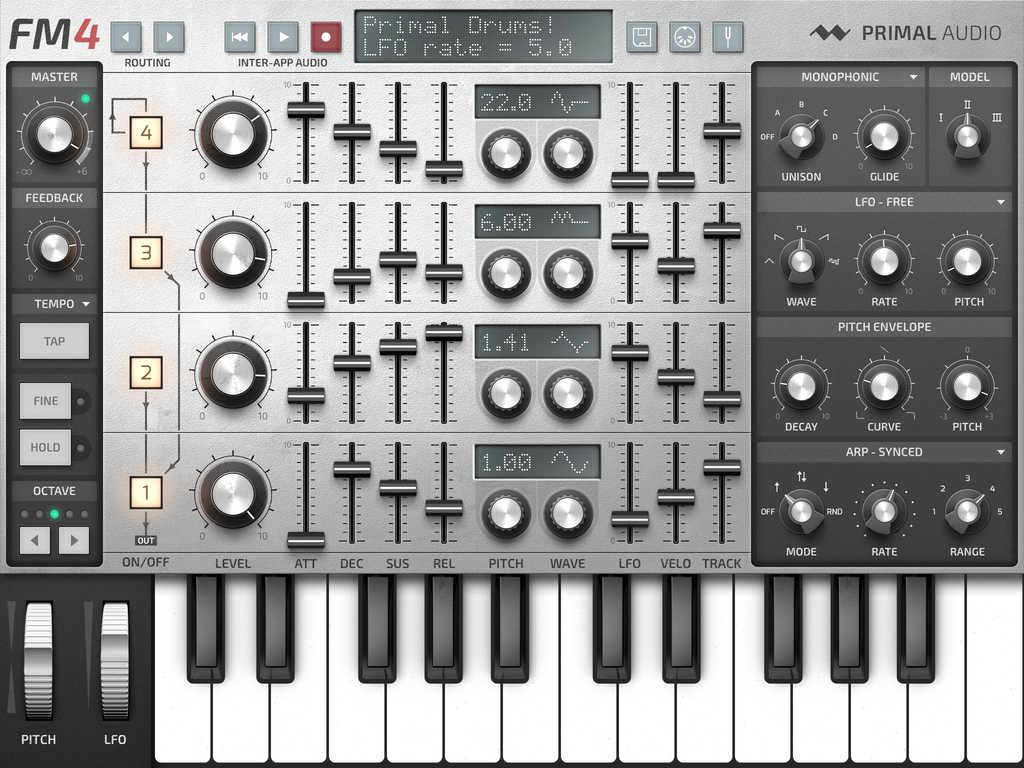The height and width of the screenshot is (768, 1024).
Task: Click the ARP RATE knob
Action: tap(884, 512)
